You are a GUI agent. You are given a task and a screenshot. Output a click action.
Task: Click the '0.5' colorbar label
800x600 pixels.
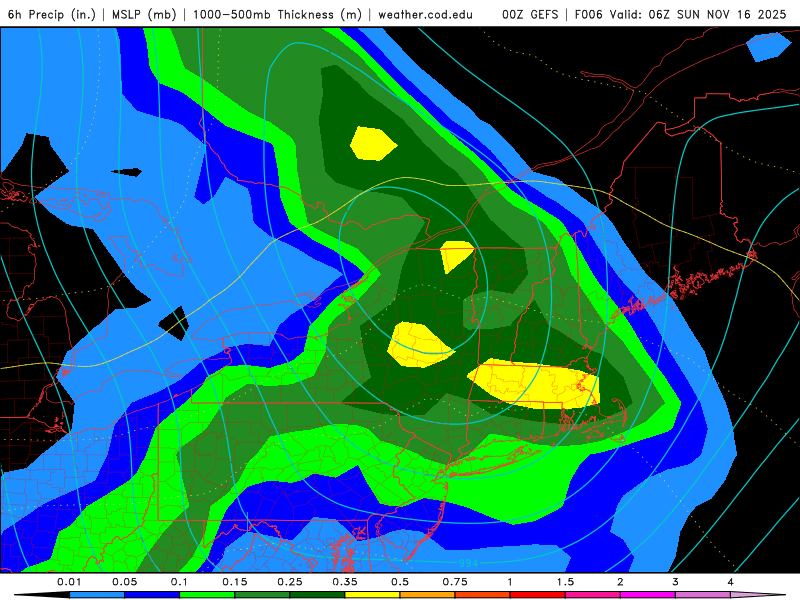click(400, 582)
